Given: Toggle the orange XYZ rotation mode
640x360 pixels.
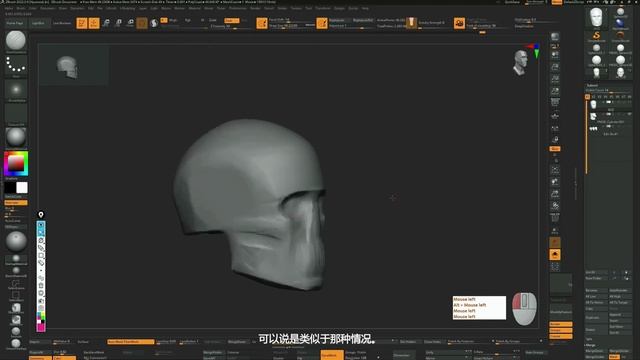Looking at the screenshot, I should click(555, 149).
